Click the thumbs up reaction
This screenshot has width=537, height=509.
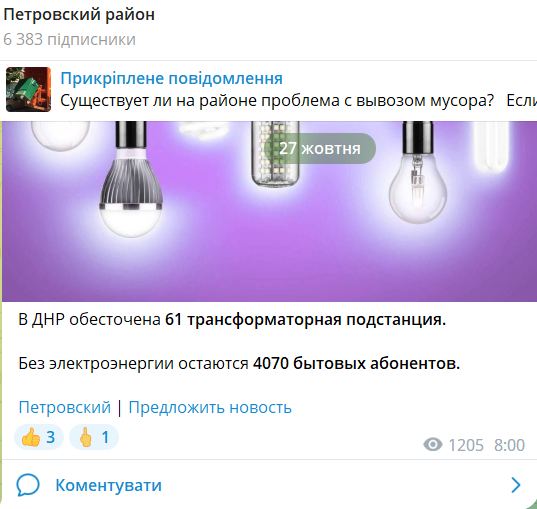[x=39, y=437]
